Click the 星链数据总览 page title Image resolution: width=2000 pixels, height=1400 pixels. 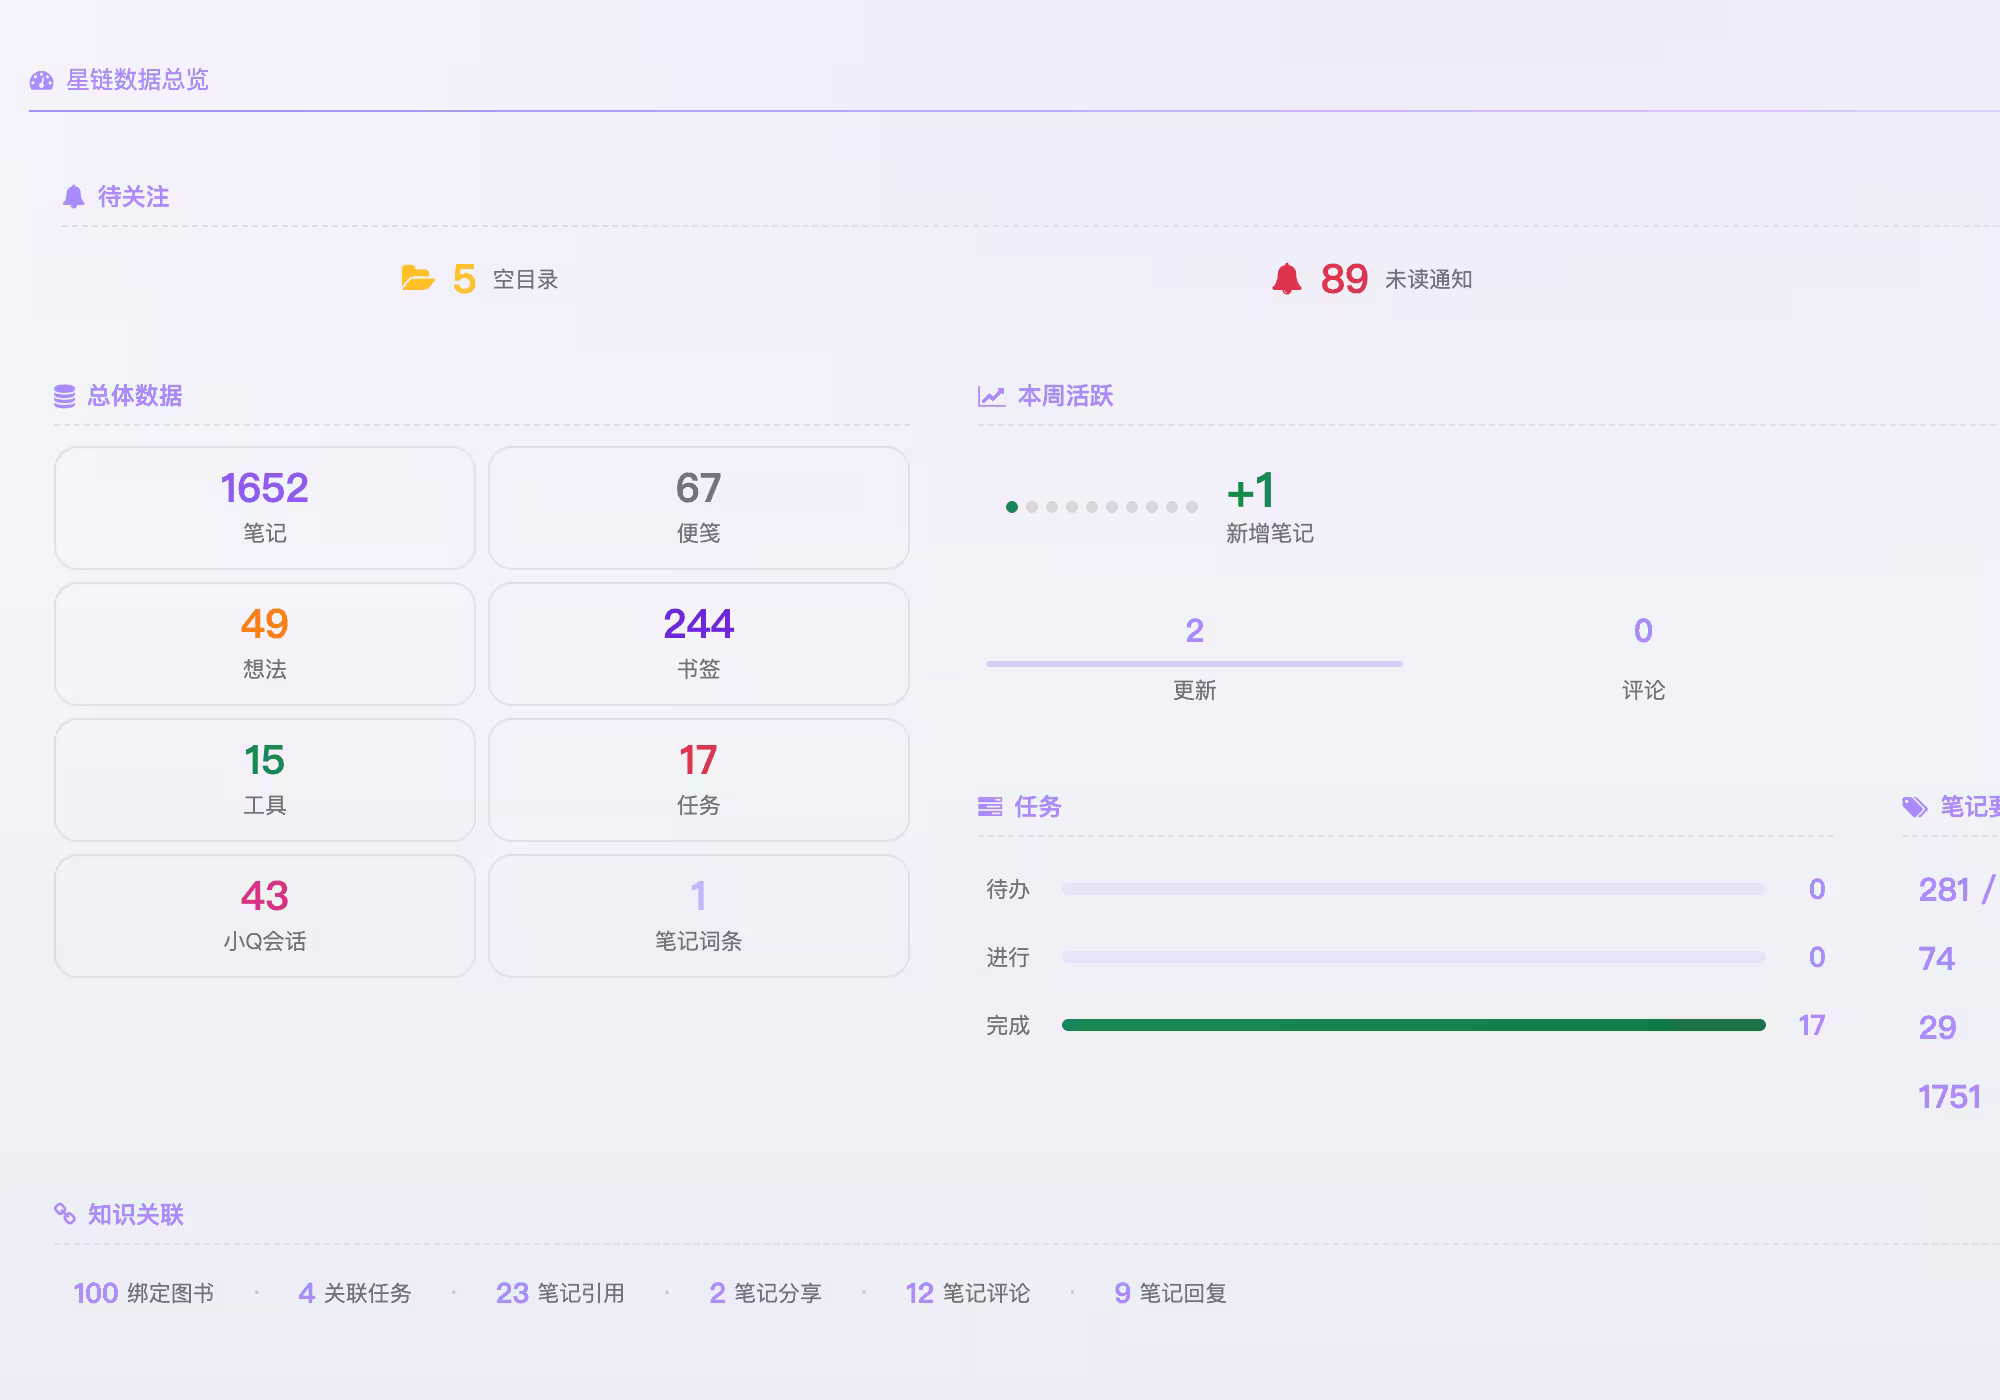137,80
